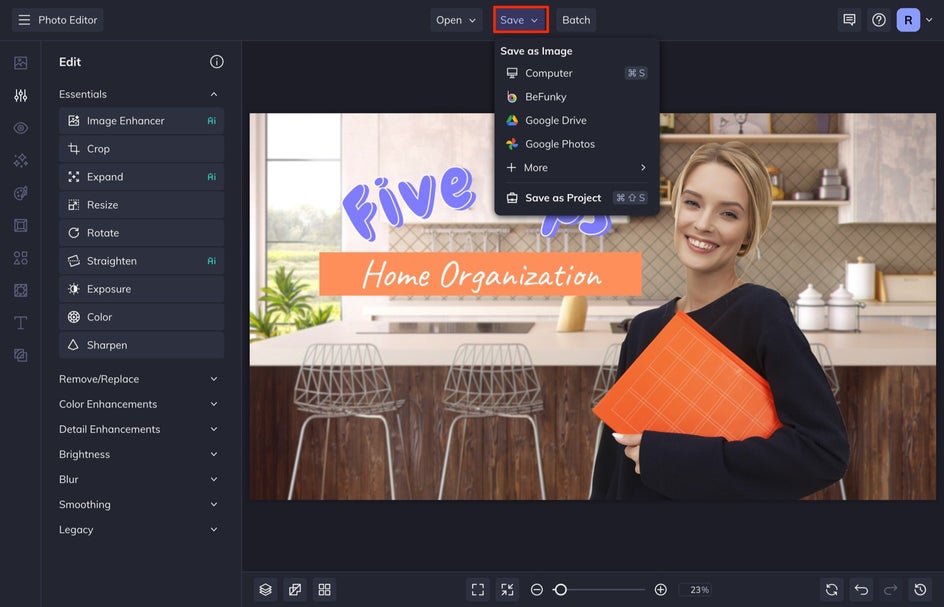944x607 pixels.
Task: Click the actual size collapse icon
Action: click(508, 590)
